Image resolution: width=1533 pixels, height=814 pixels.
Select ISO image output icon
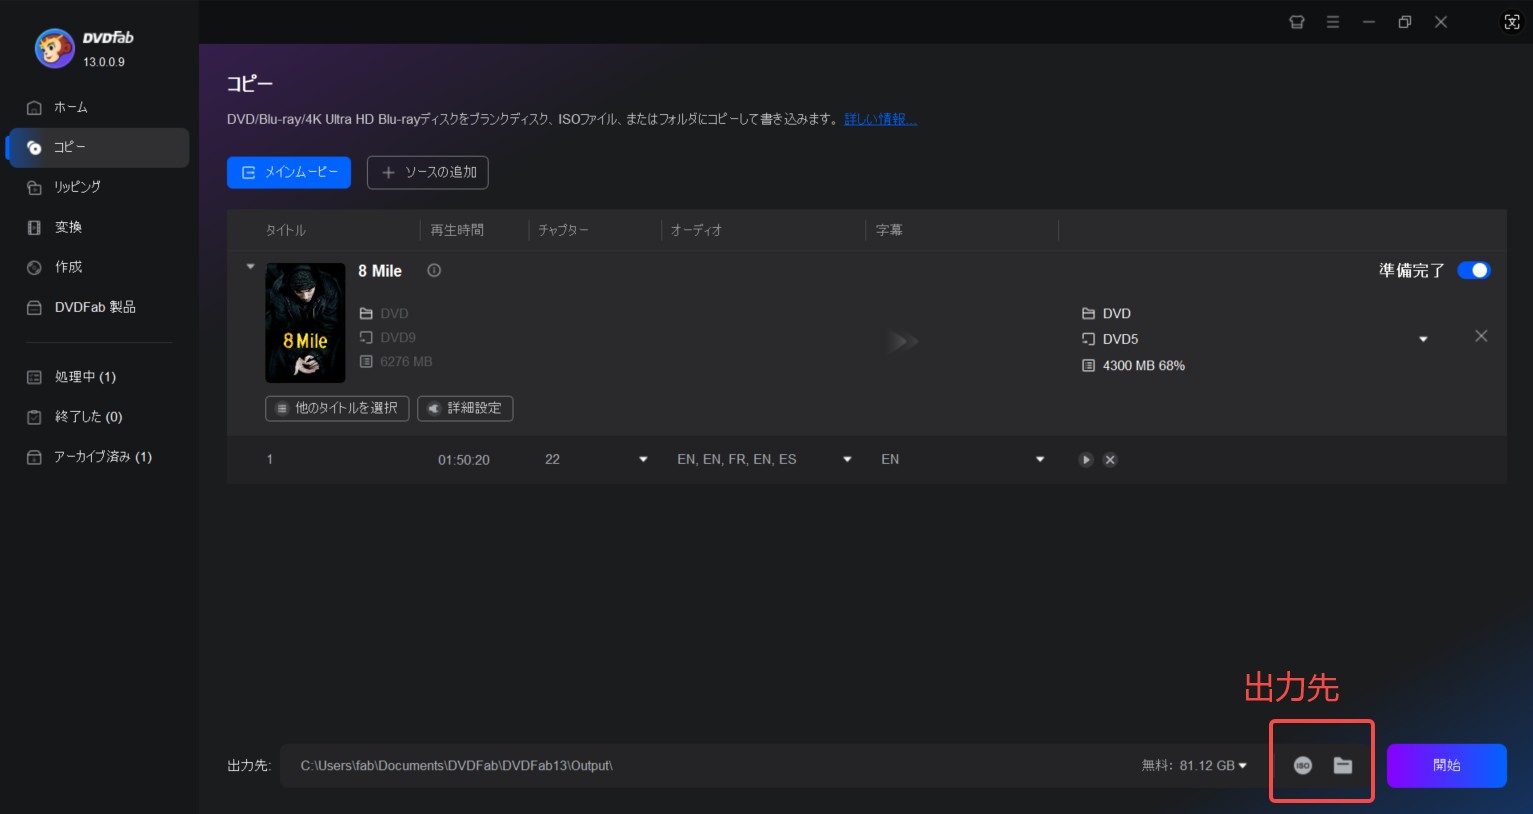click(1303, 765)
